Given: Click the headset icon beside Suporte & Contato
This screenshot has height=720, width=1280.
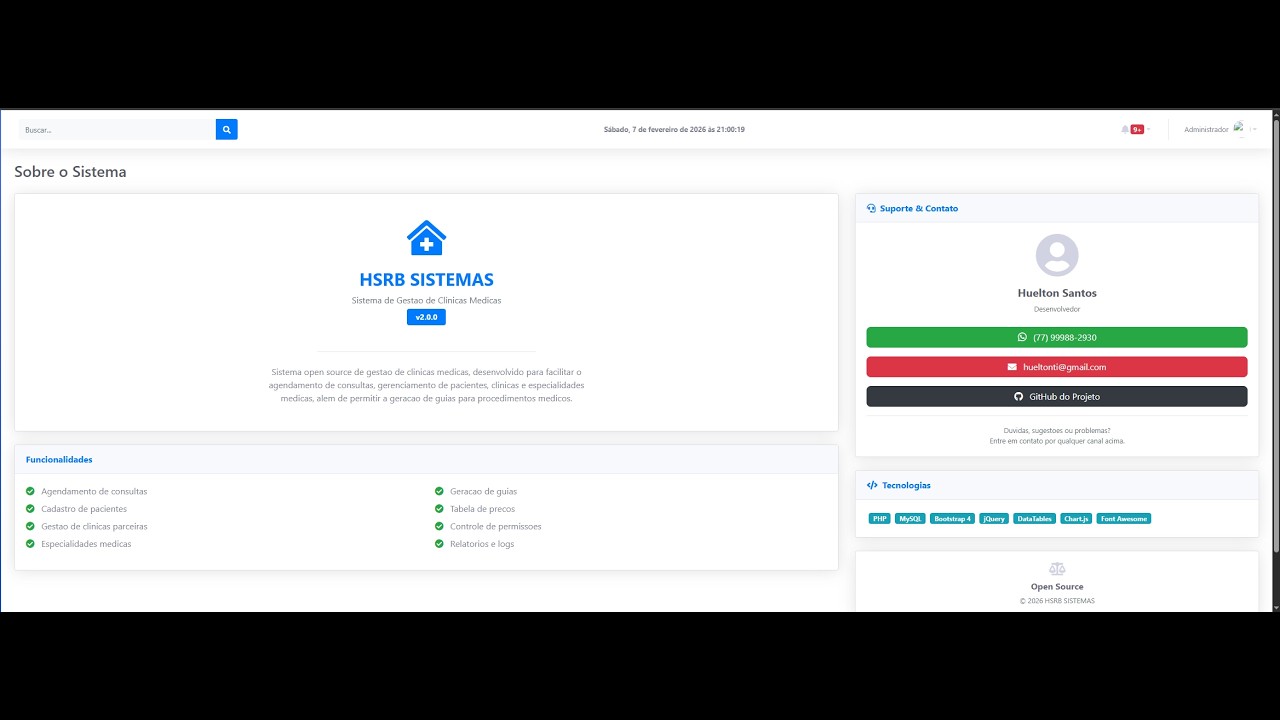Looking at the screenshot, I should (871, 208).
